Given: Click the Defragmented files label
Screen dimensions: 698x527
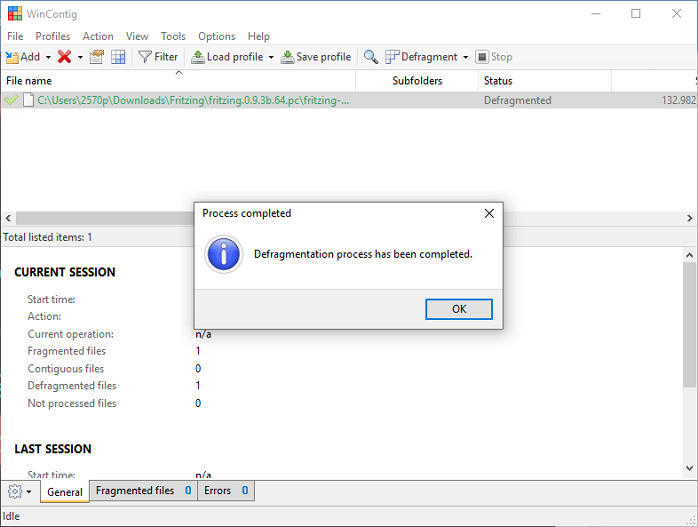Looking at the screenshot, I should pos(72,385).
